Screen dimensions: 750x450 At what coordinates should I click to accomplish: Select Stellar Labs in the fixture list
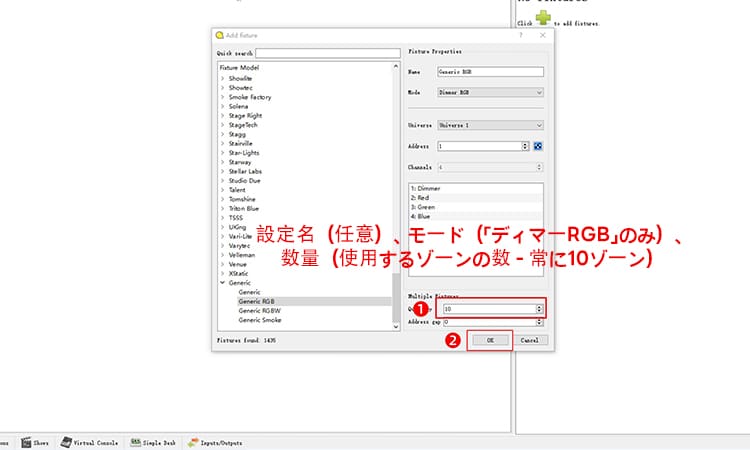245,171
